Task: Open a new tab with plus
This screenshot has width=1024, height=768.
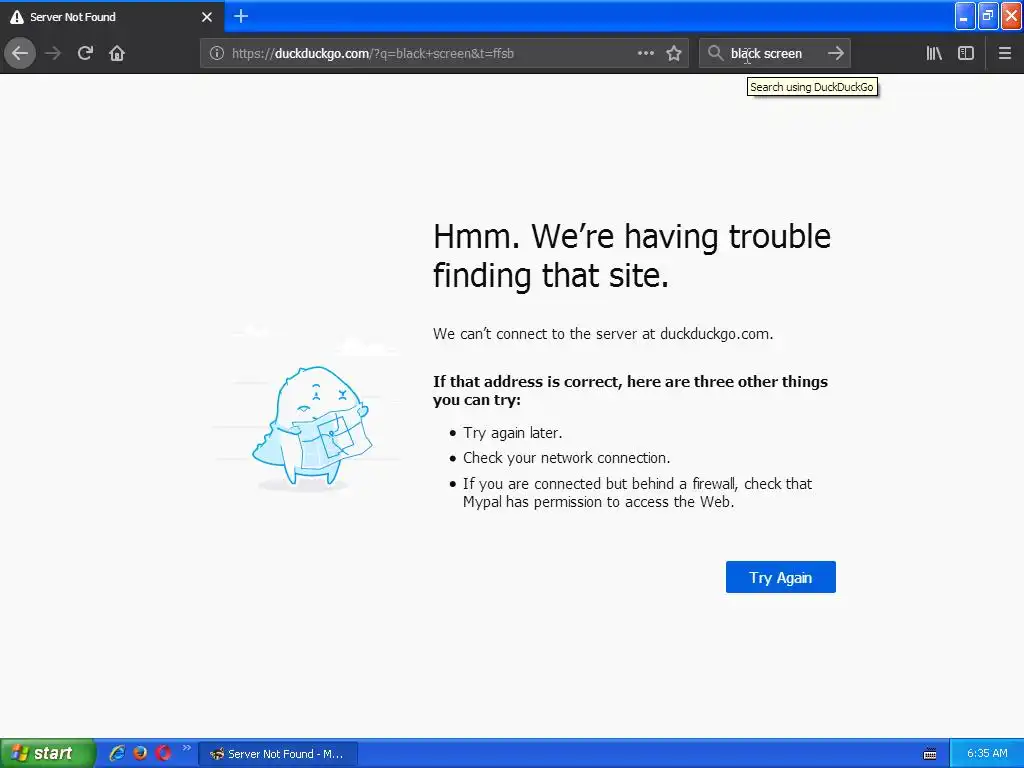Action: tap(240, 16)
